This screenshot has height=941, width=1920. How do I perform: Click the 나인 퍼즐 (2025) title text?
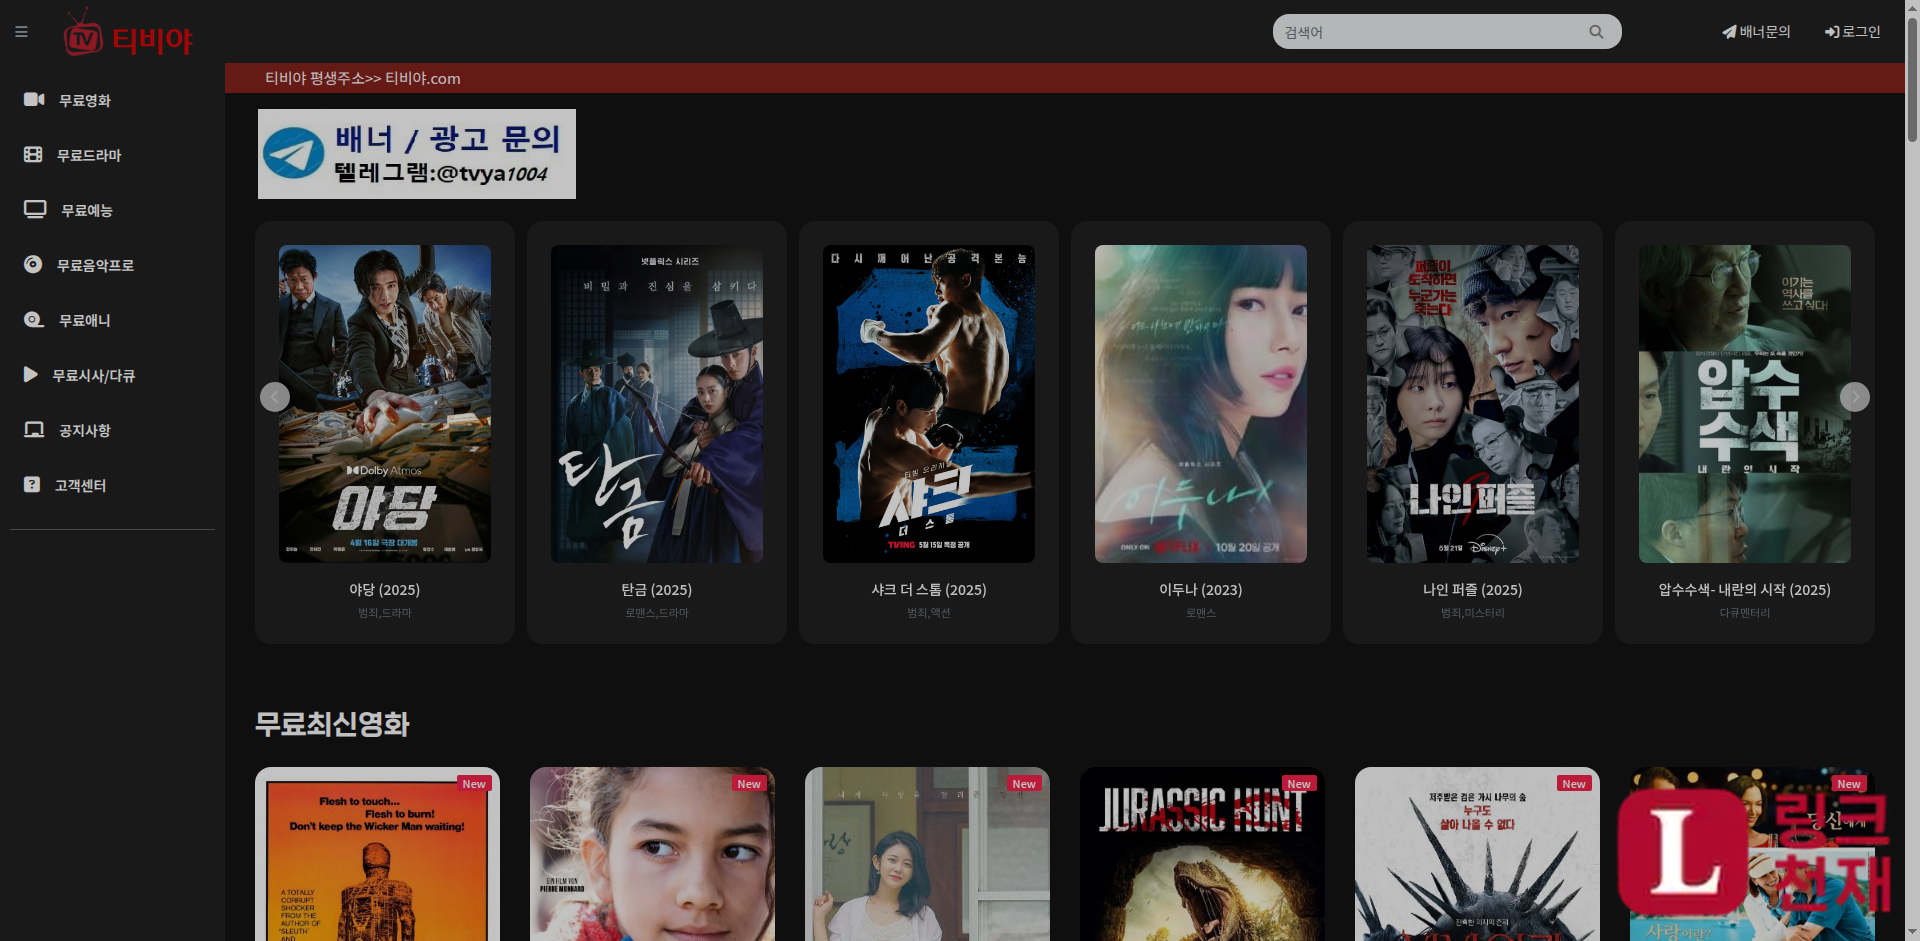(1473, 590)
